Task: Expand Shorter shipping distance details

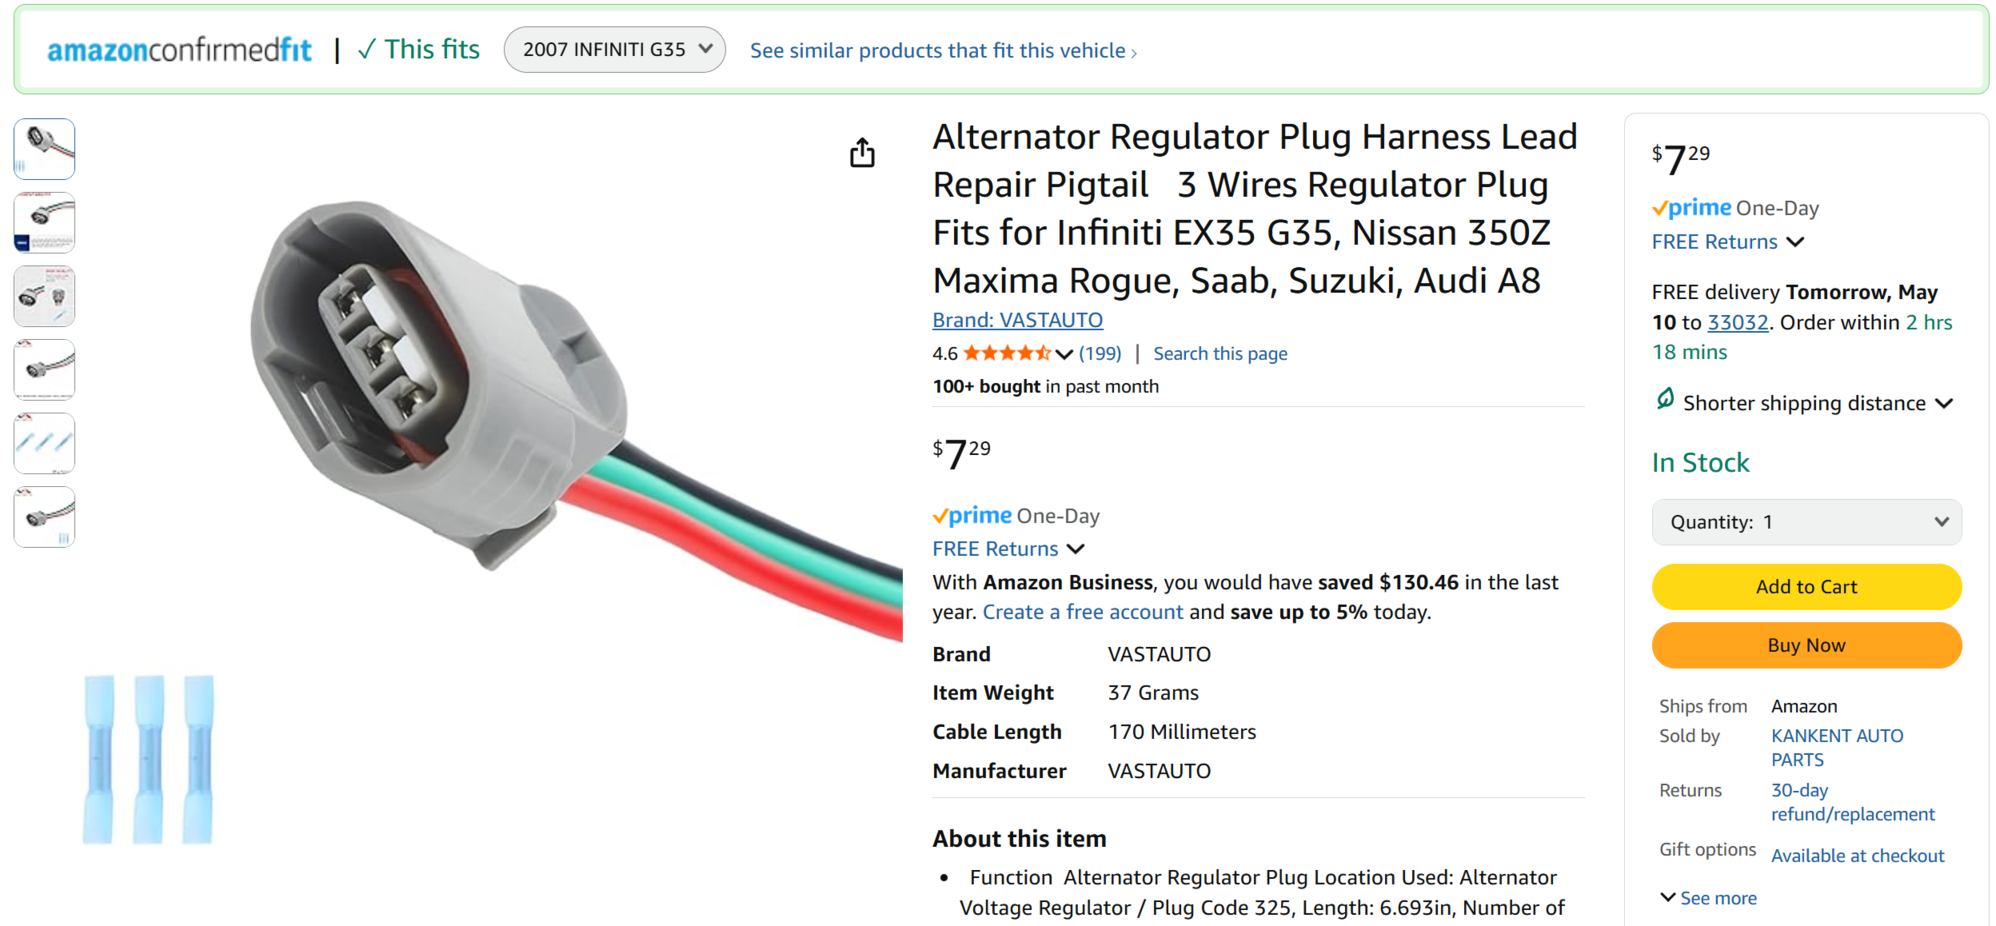Action: coord(1943,403)
